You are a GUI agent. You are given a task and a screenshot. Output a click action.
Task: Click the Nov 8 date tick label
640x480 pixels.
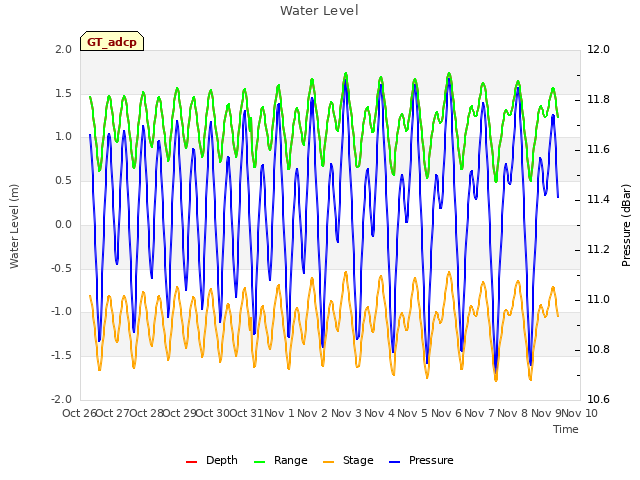[512, 413]
